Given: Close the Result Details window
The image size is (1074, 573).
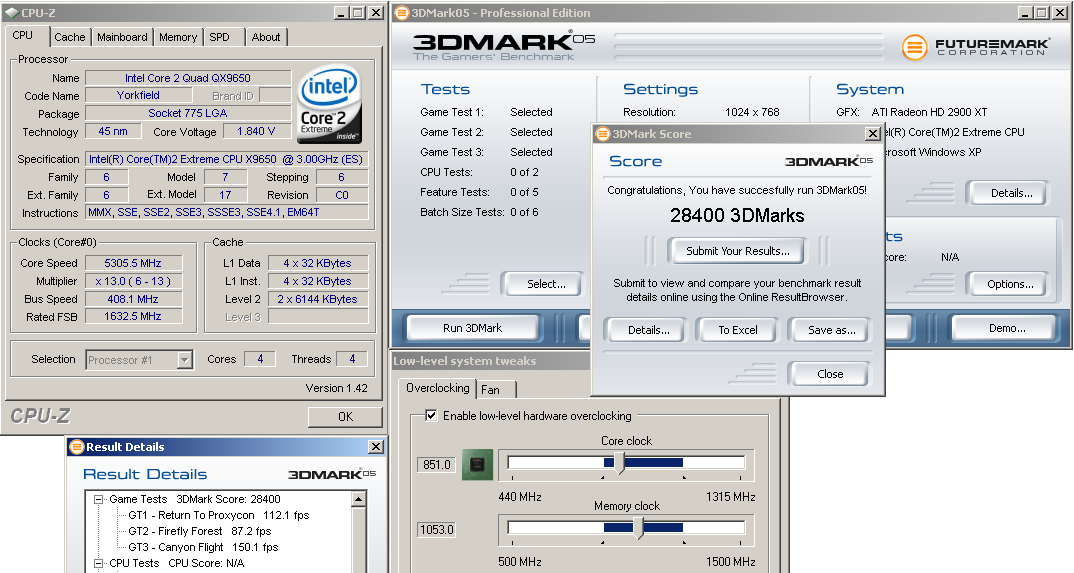Looking at the screenshot, I should click(x=376, y=446).
